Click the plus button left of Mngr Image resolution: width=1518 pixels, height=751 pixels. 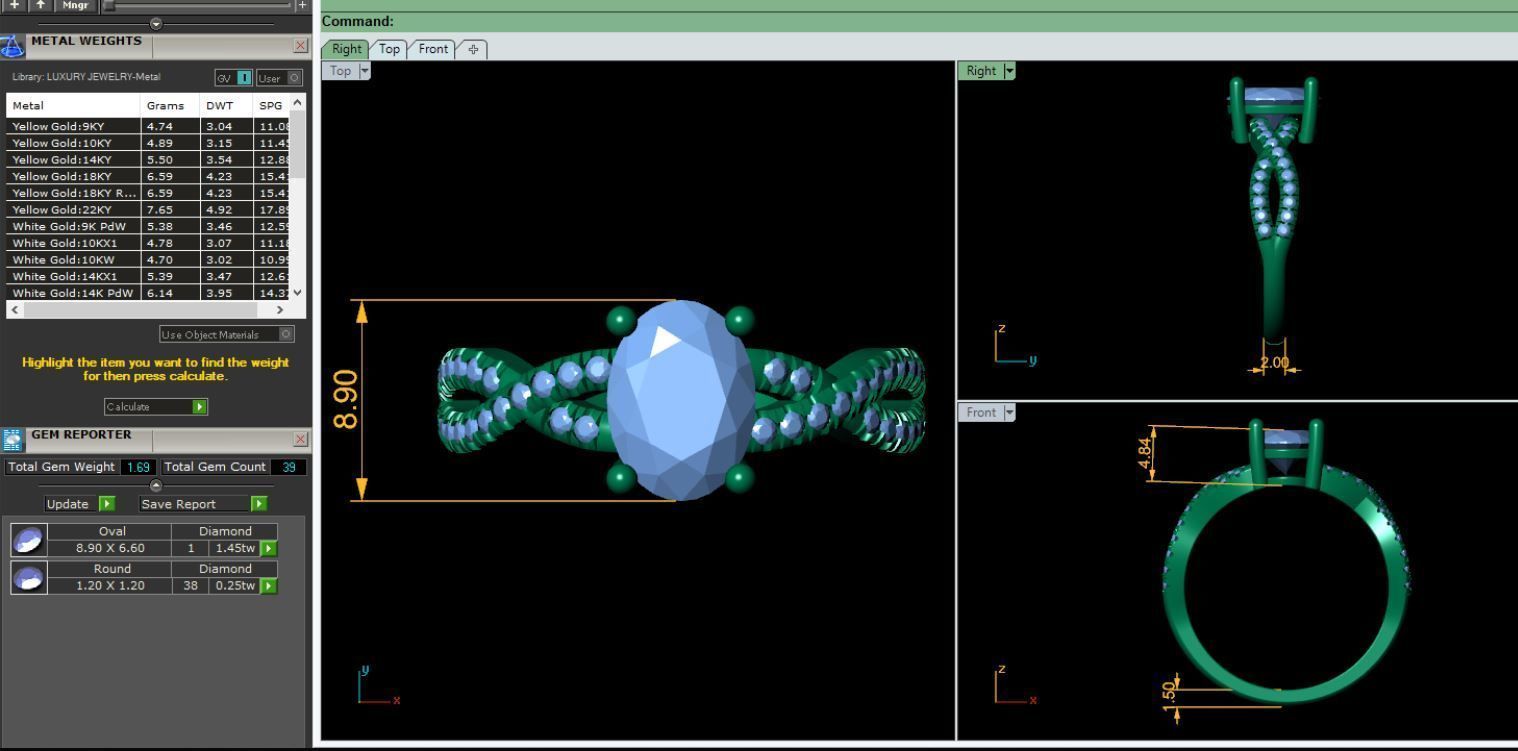pos(15,5)
